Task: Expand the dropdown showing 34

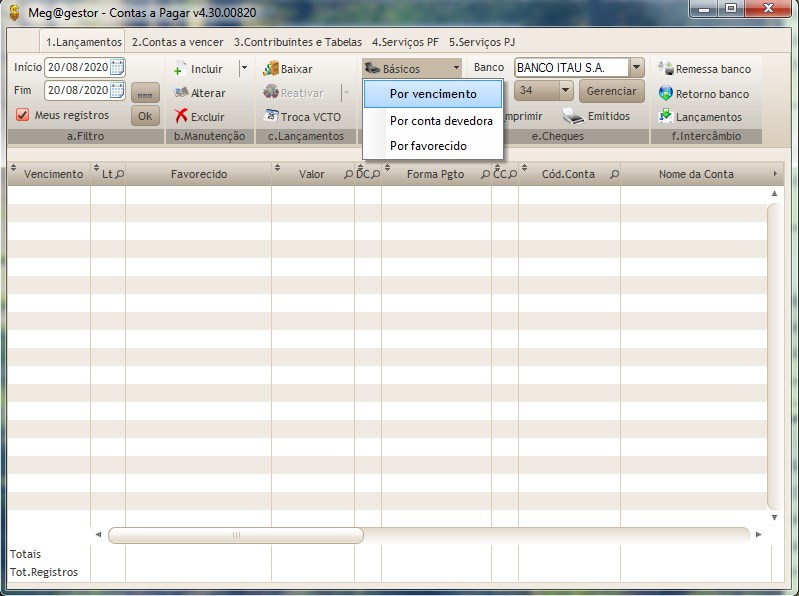Action: point(566,90)
